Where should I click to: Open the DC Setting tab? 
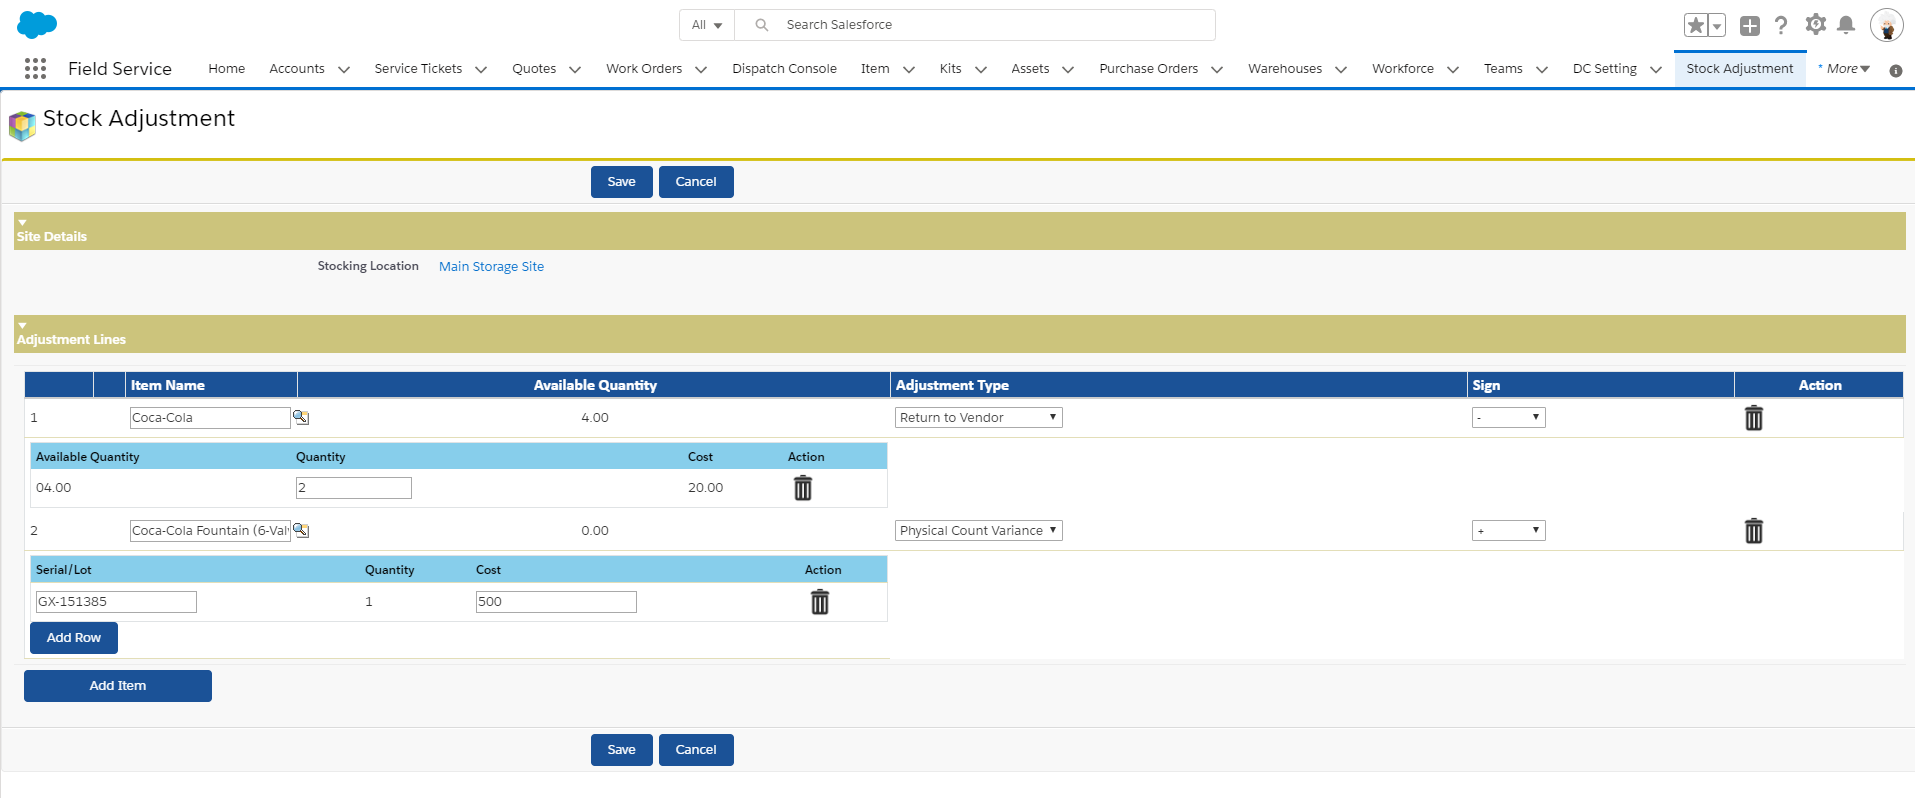1605,69
